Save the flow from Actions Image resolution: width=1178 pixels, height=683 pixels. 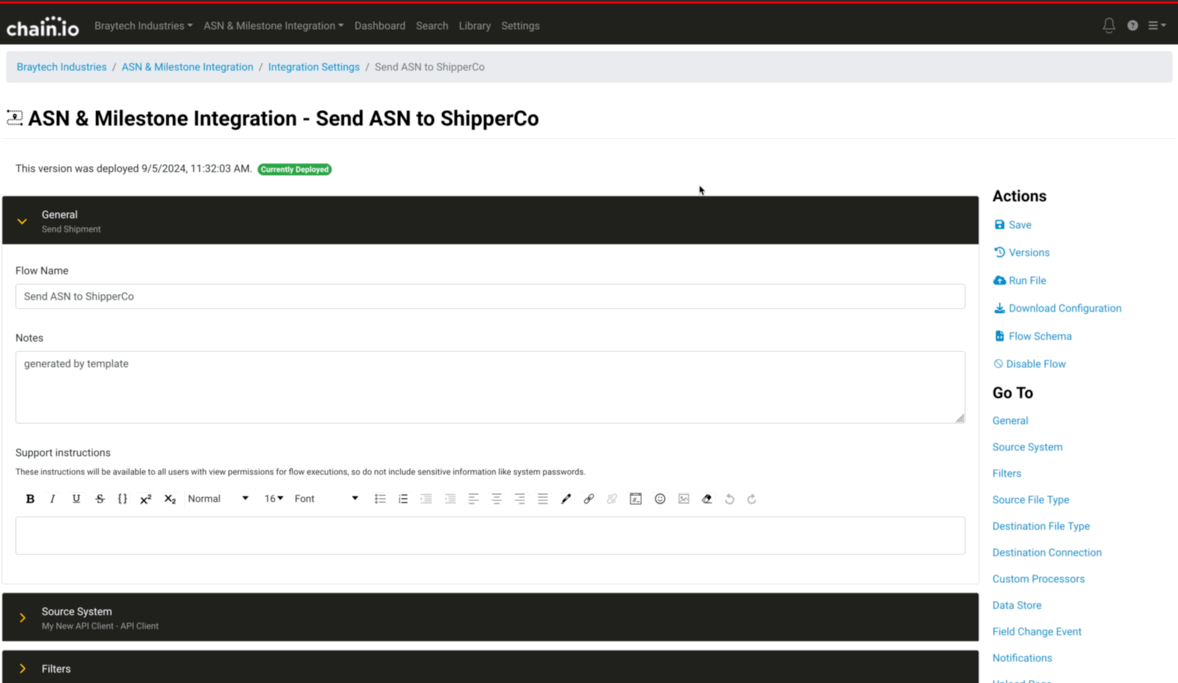click(1013, 225)
